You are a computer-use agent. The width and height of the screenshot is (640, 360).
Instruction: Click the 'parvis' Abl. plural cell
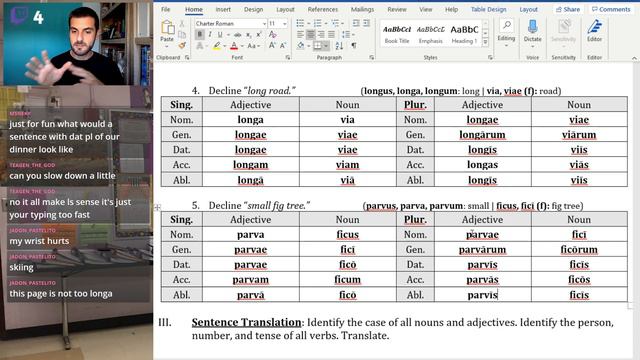click(482, 295)
